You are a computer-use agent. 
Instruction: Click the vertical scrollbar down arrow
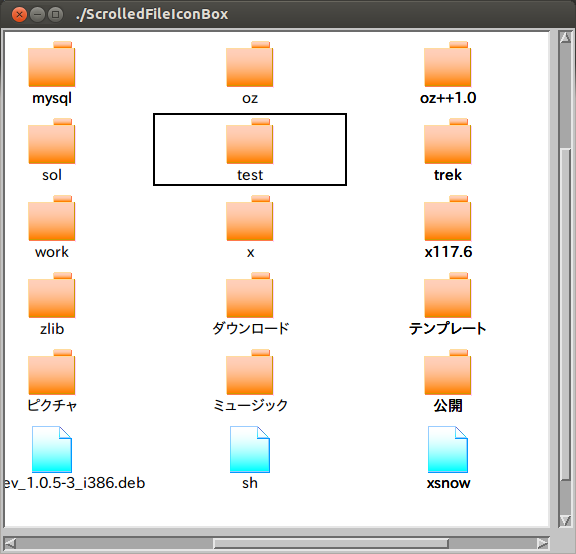coord(565,520)
